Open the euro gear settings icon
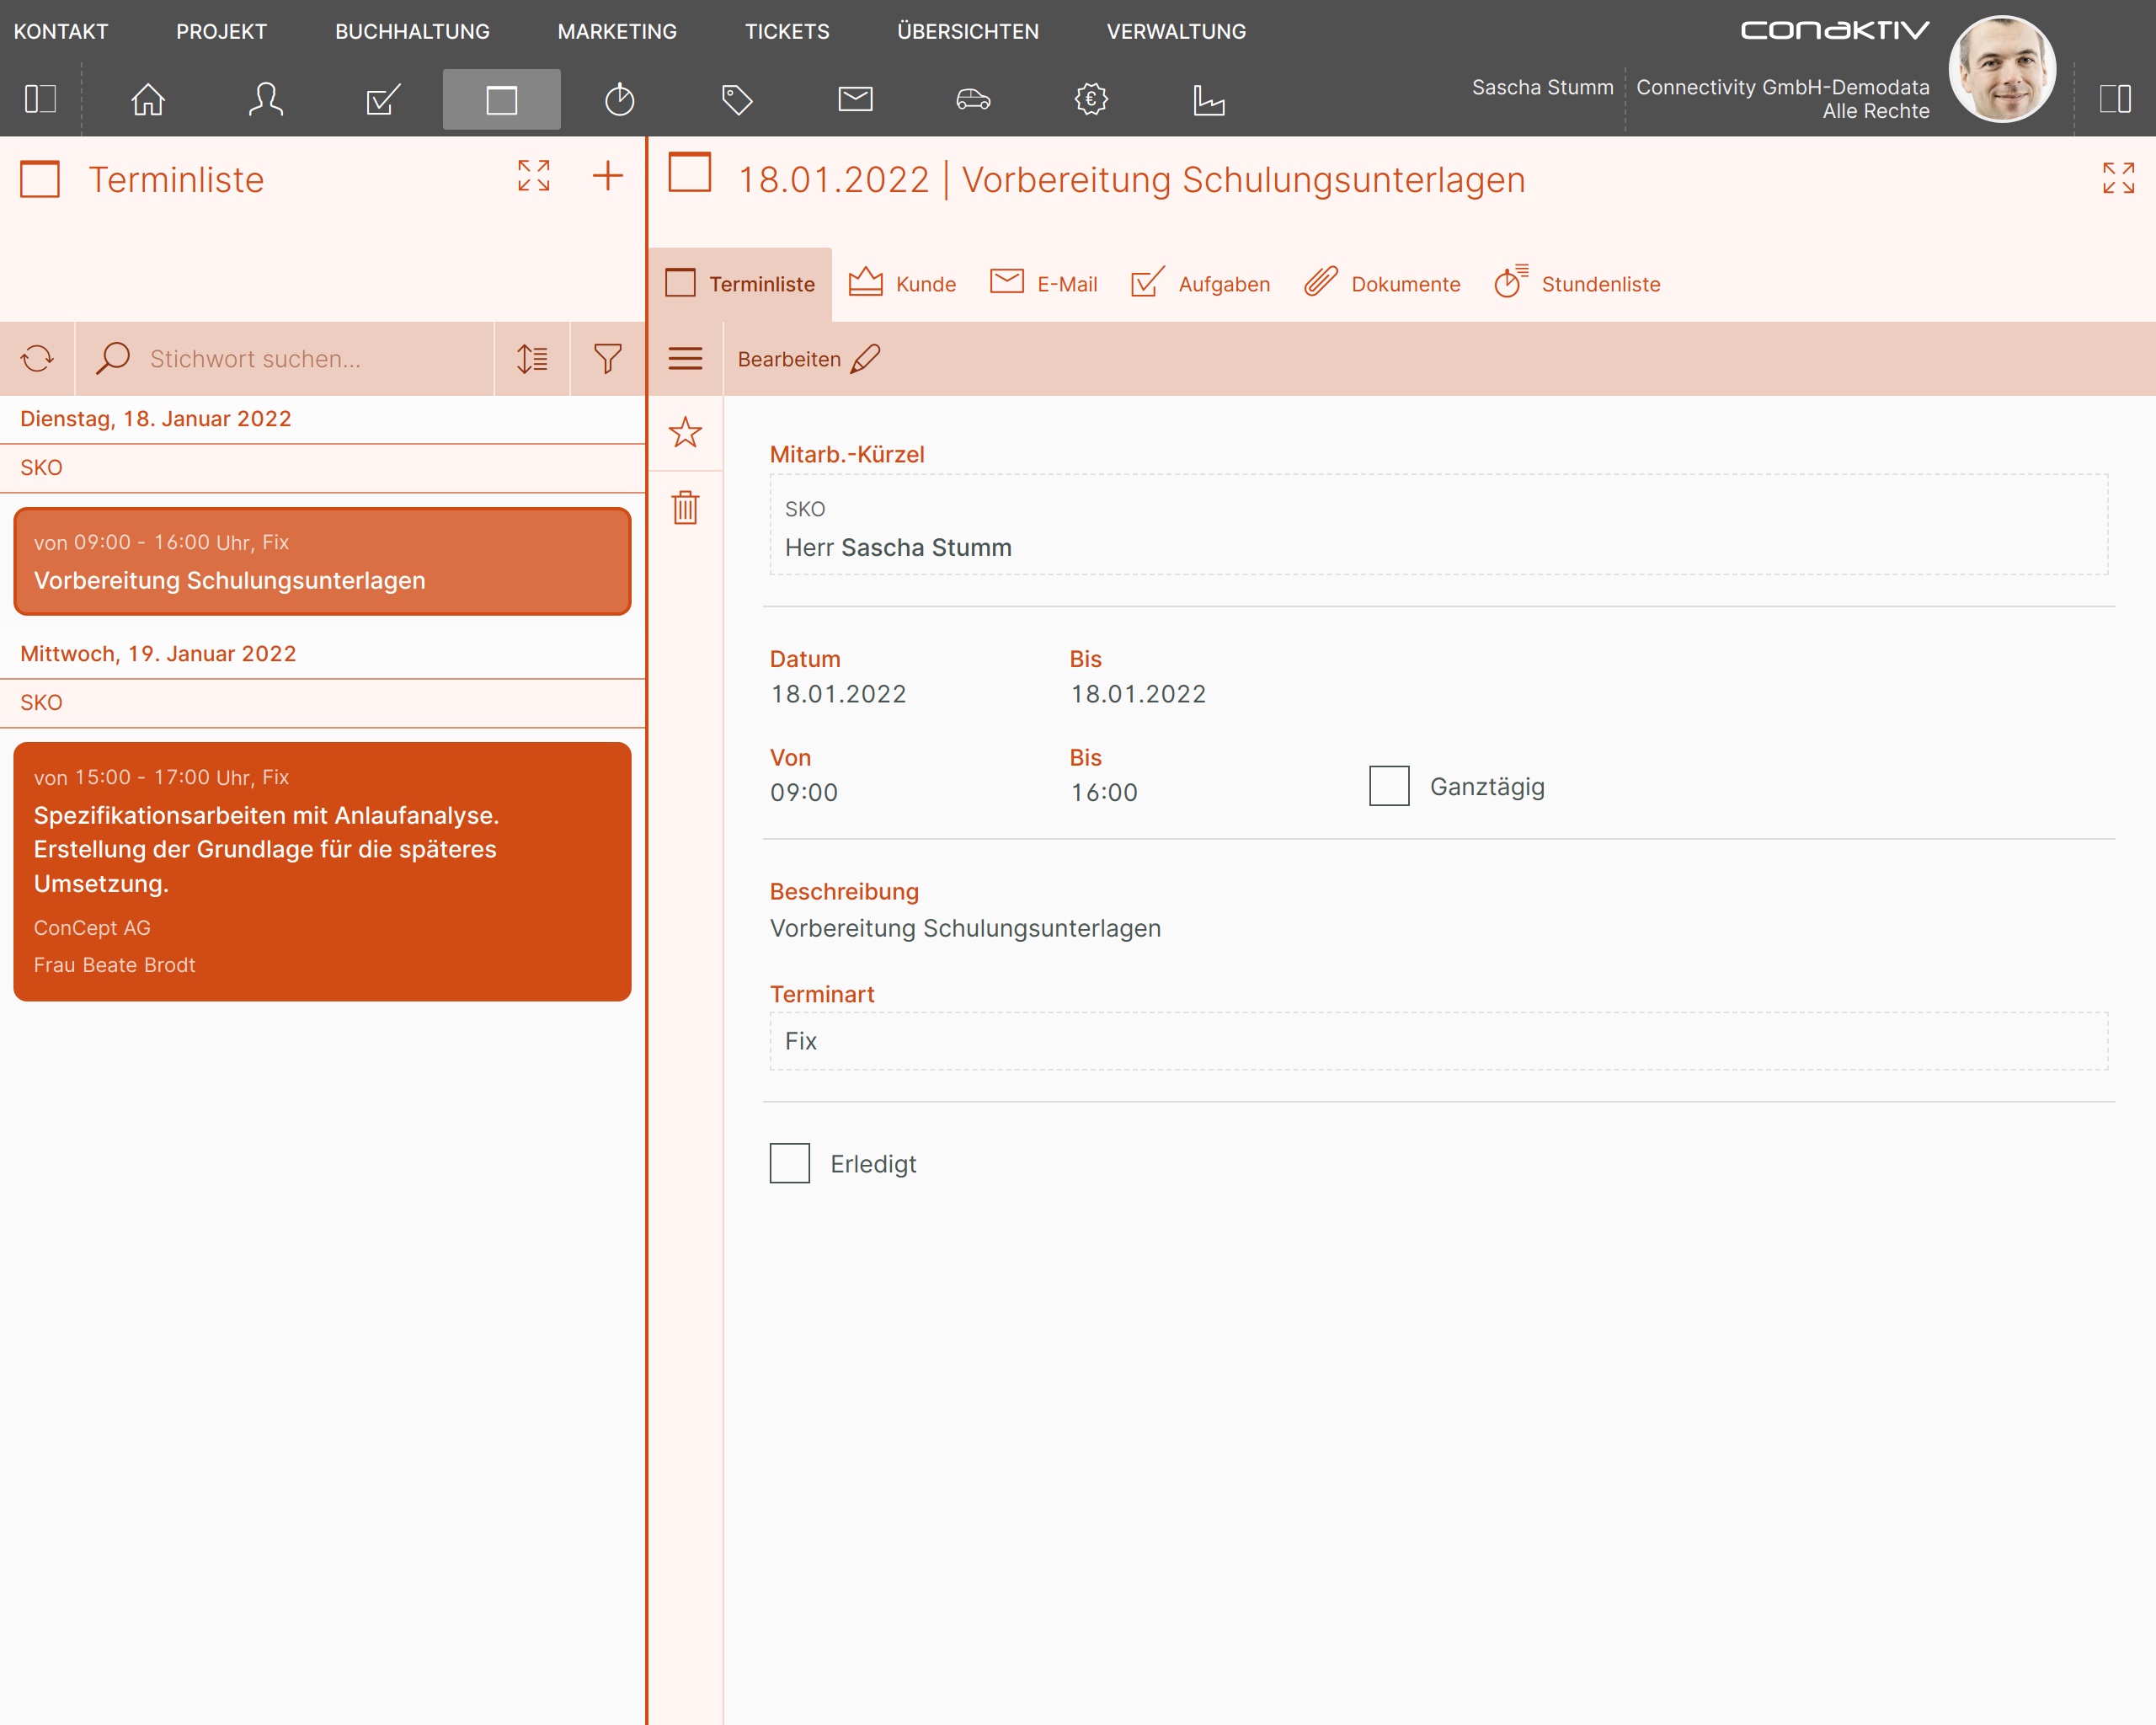Screen dimensions: 2156x1725 (x=1091, y=99)
